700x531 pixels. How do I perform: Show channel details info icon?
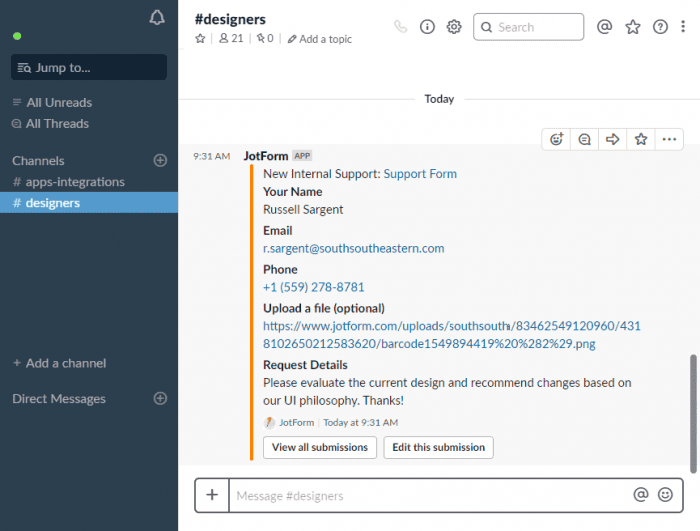coord(427,27)
